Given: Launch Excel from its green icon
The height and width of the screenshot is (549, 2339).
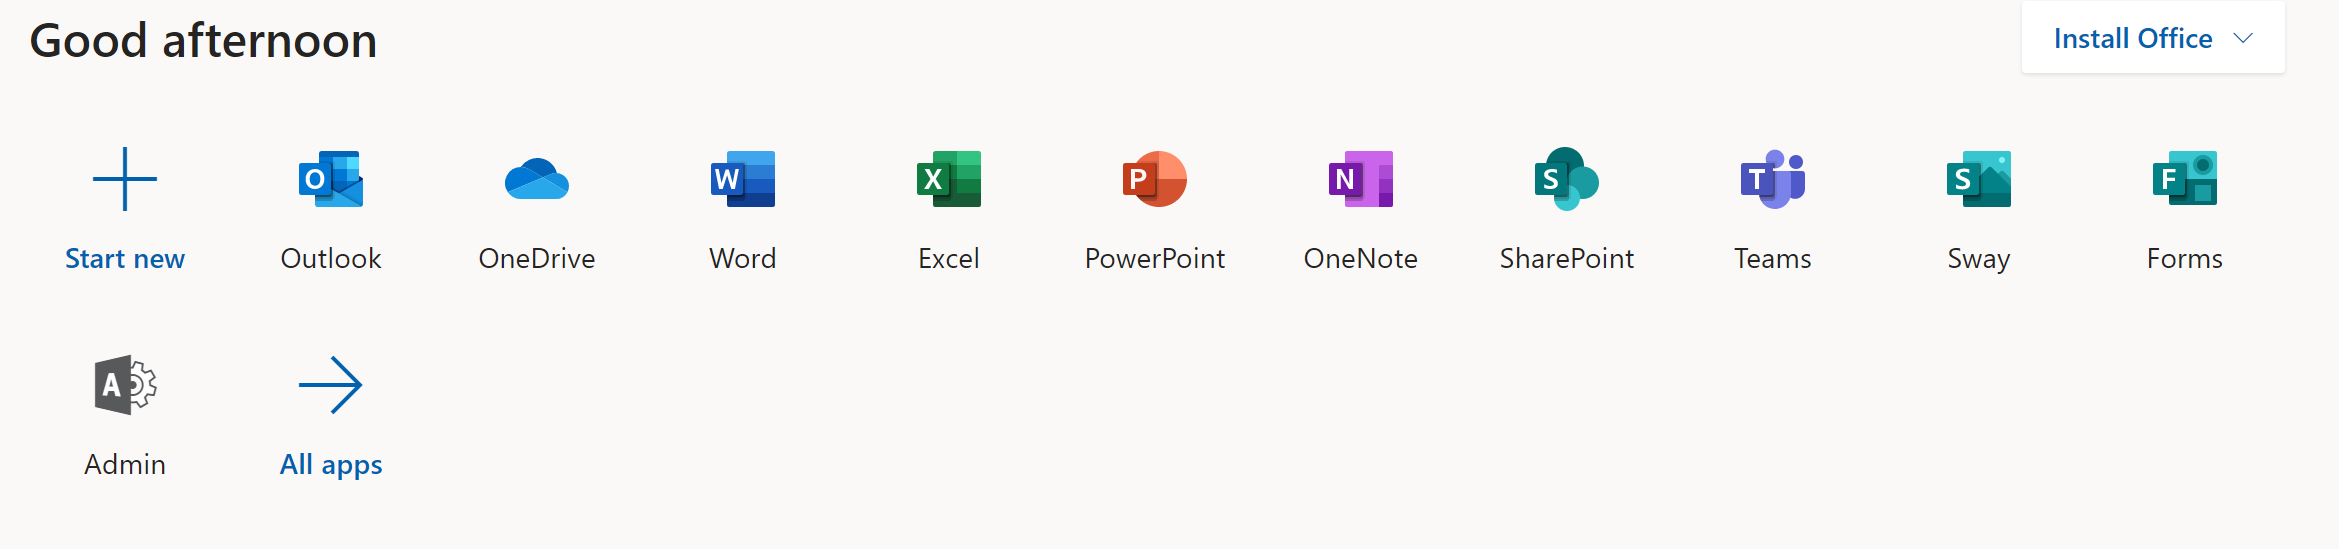Looking at the screenshot, I should 949,179.
